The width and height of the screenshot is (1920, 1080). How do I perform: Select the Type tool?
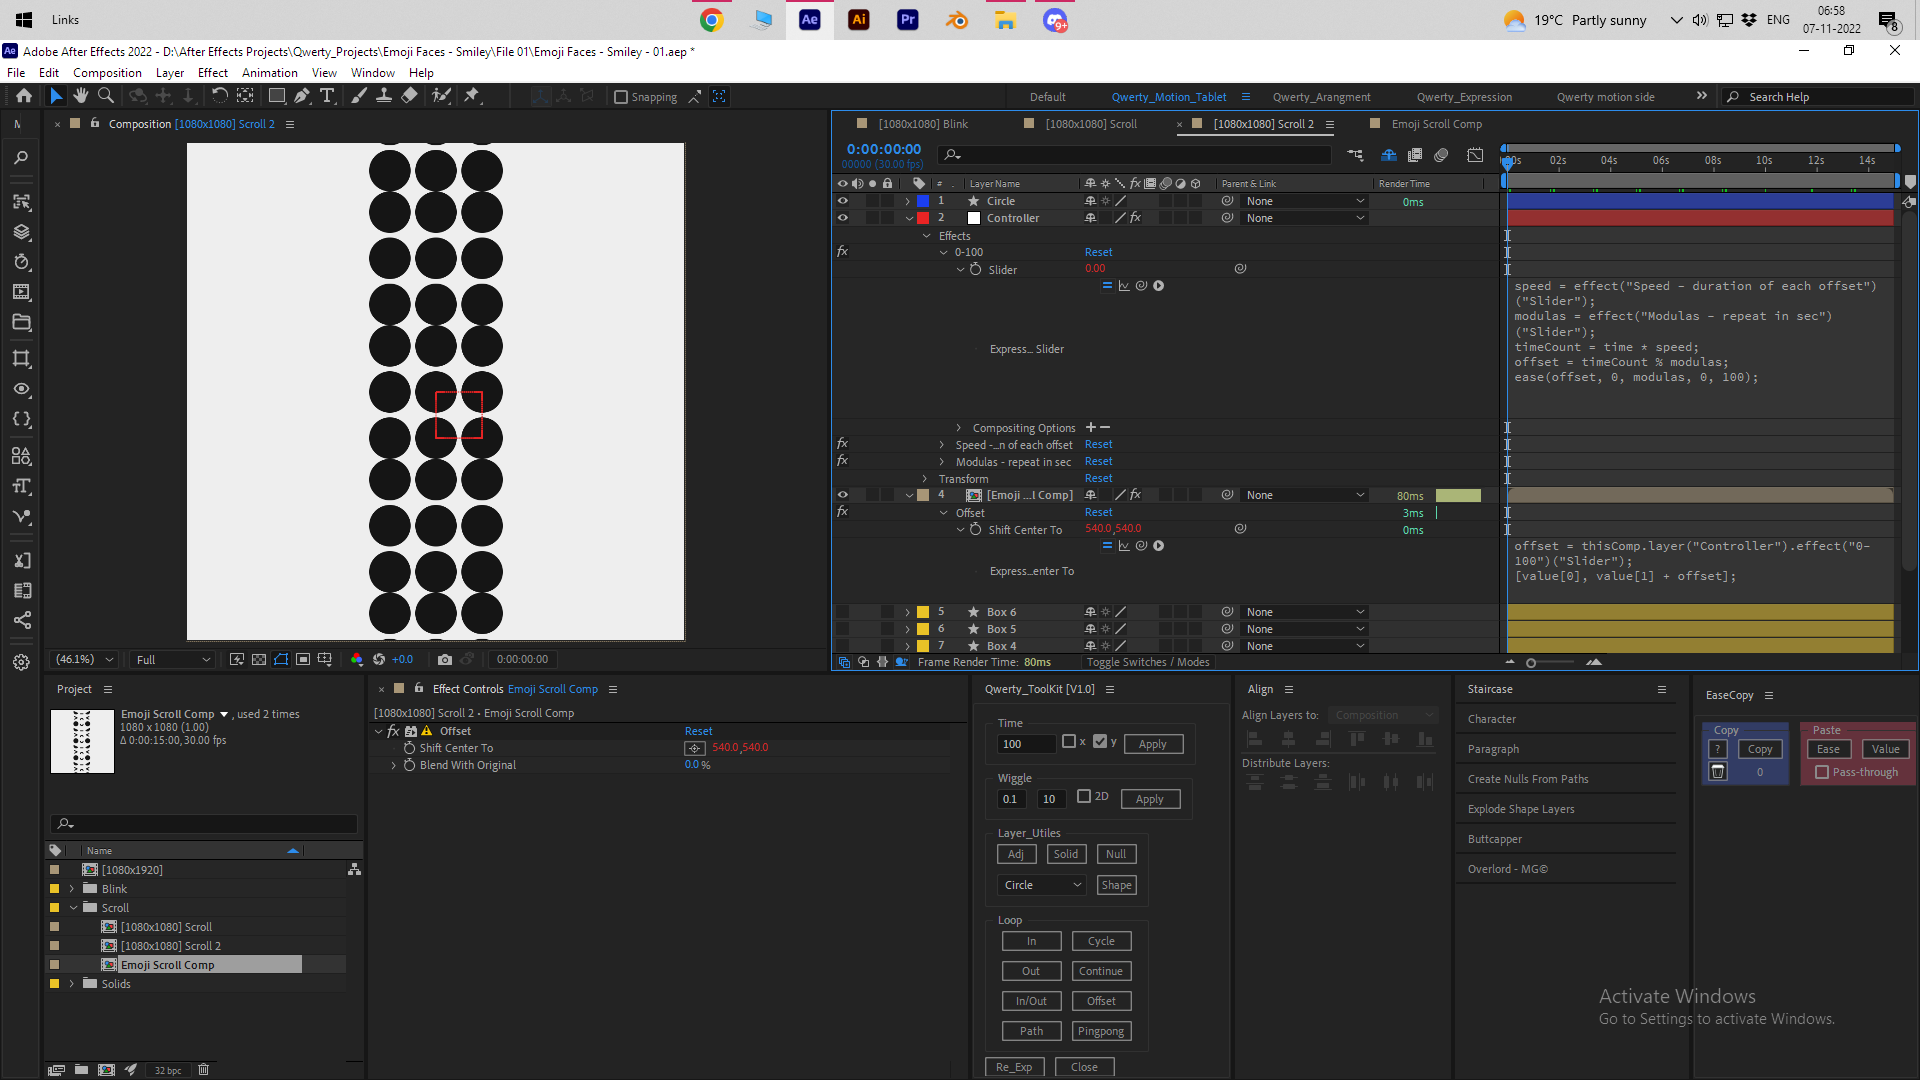tap(327, 96)
